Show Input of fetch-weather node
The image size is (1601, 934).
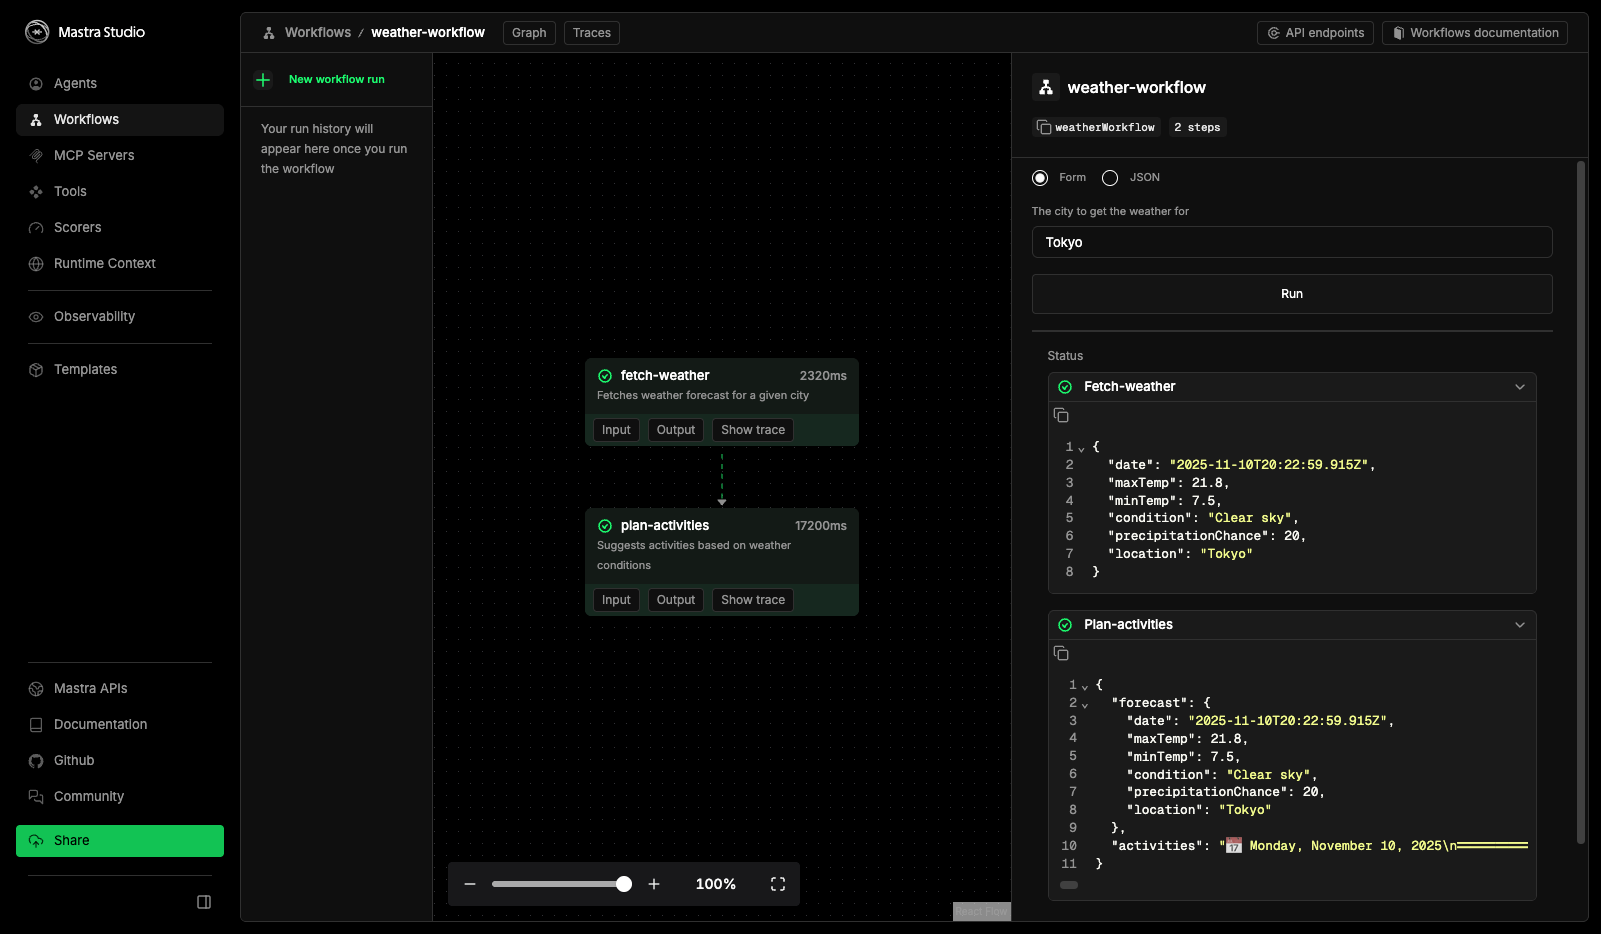[x=616, y=430]
